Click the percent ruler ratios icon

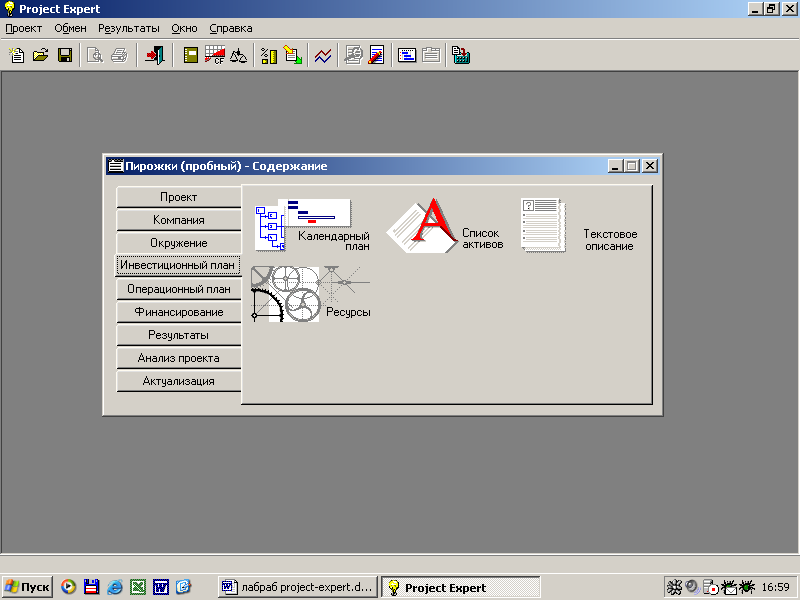pyautogui.click(x=268, y=55)
